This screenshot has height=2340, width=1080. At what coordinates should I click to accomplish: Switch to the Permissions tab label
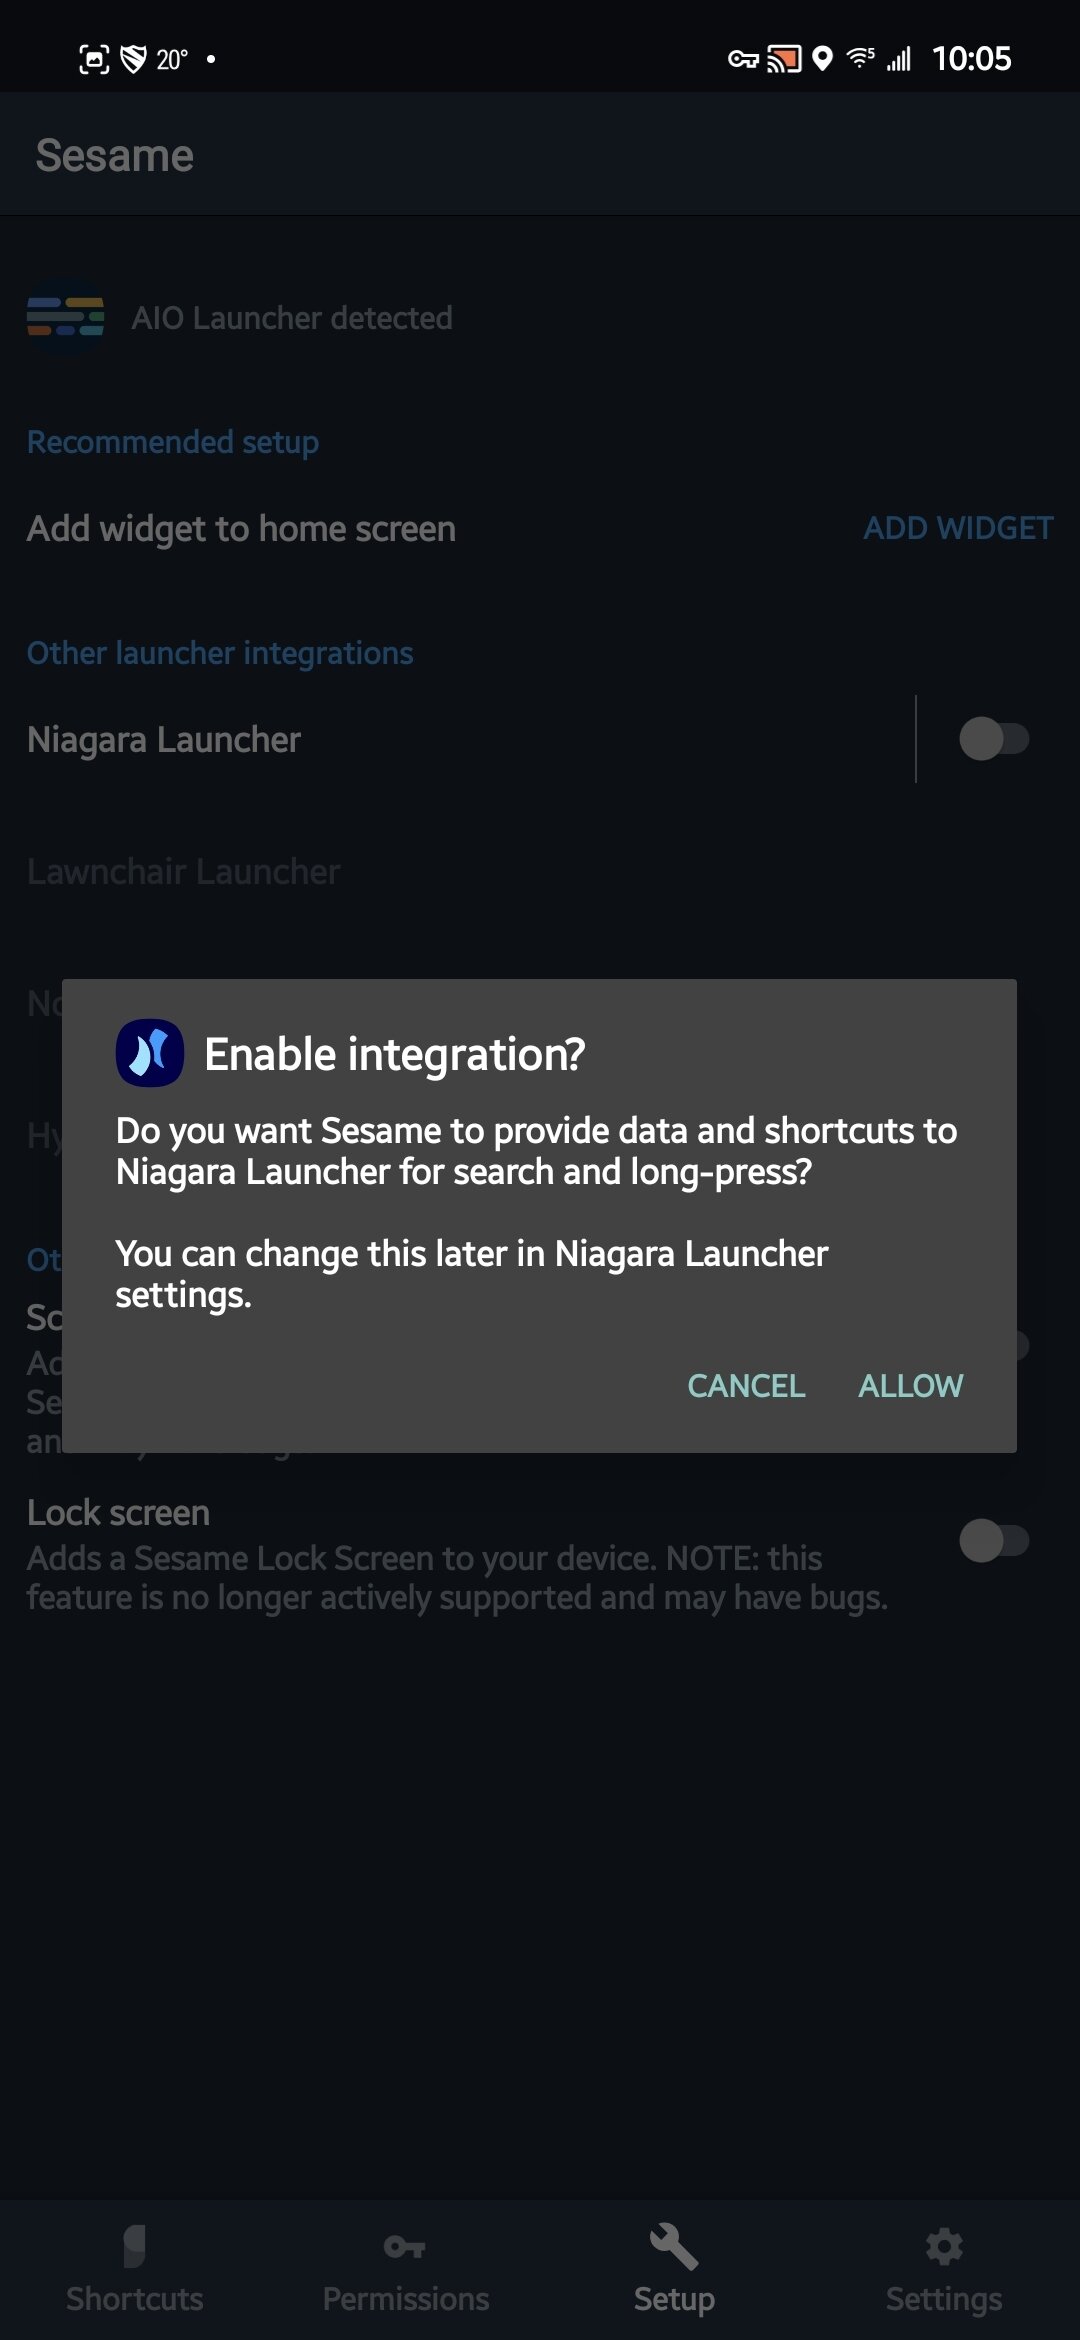point(405,2298)
